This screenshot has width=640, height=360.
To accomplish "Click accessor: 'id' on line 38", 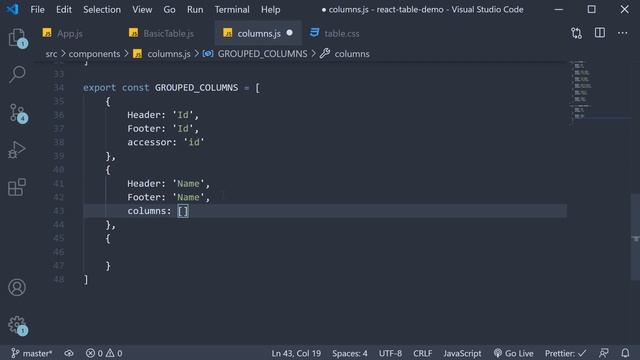I will click(166, 142).
